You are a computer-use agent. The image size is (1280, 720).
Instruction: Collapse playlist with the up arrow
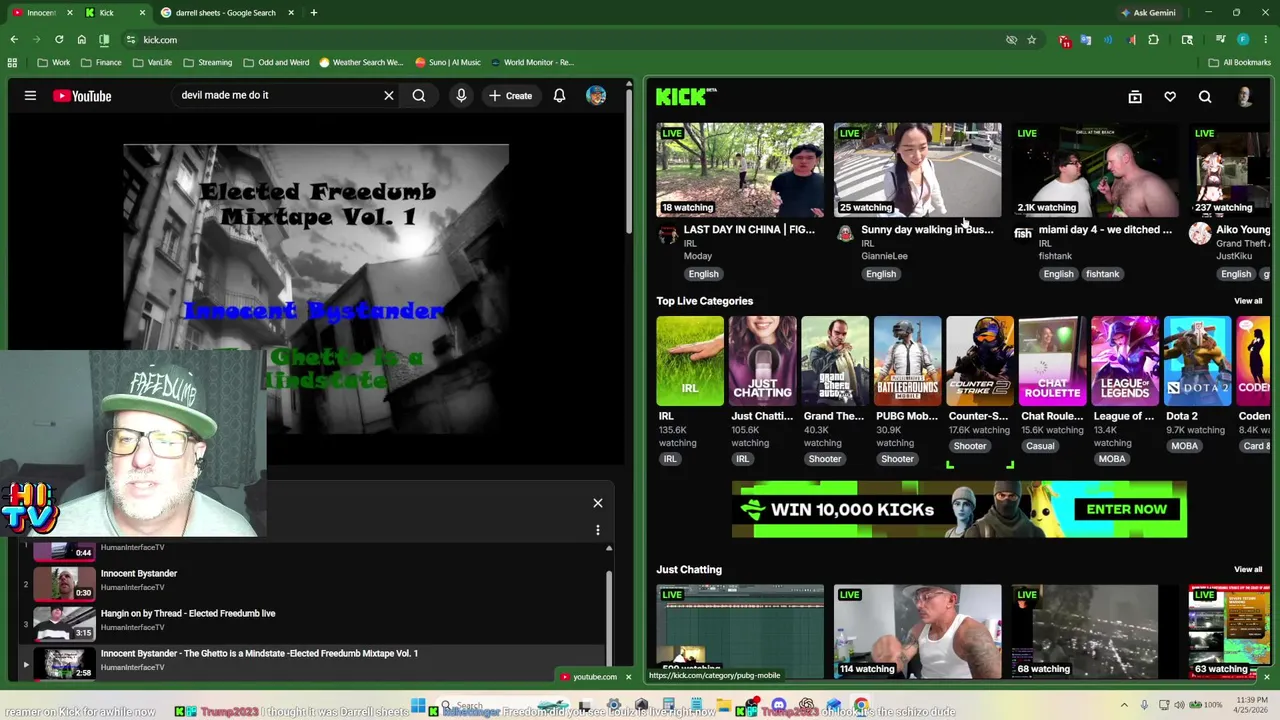(609, 548)
